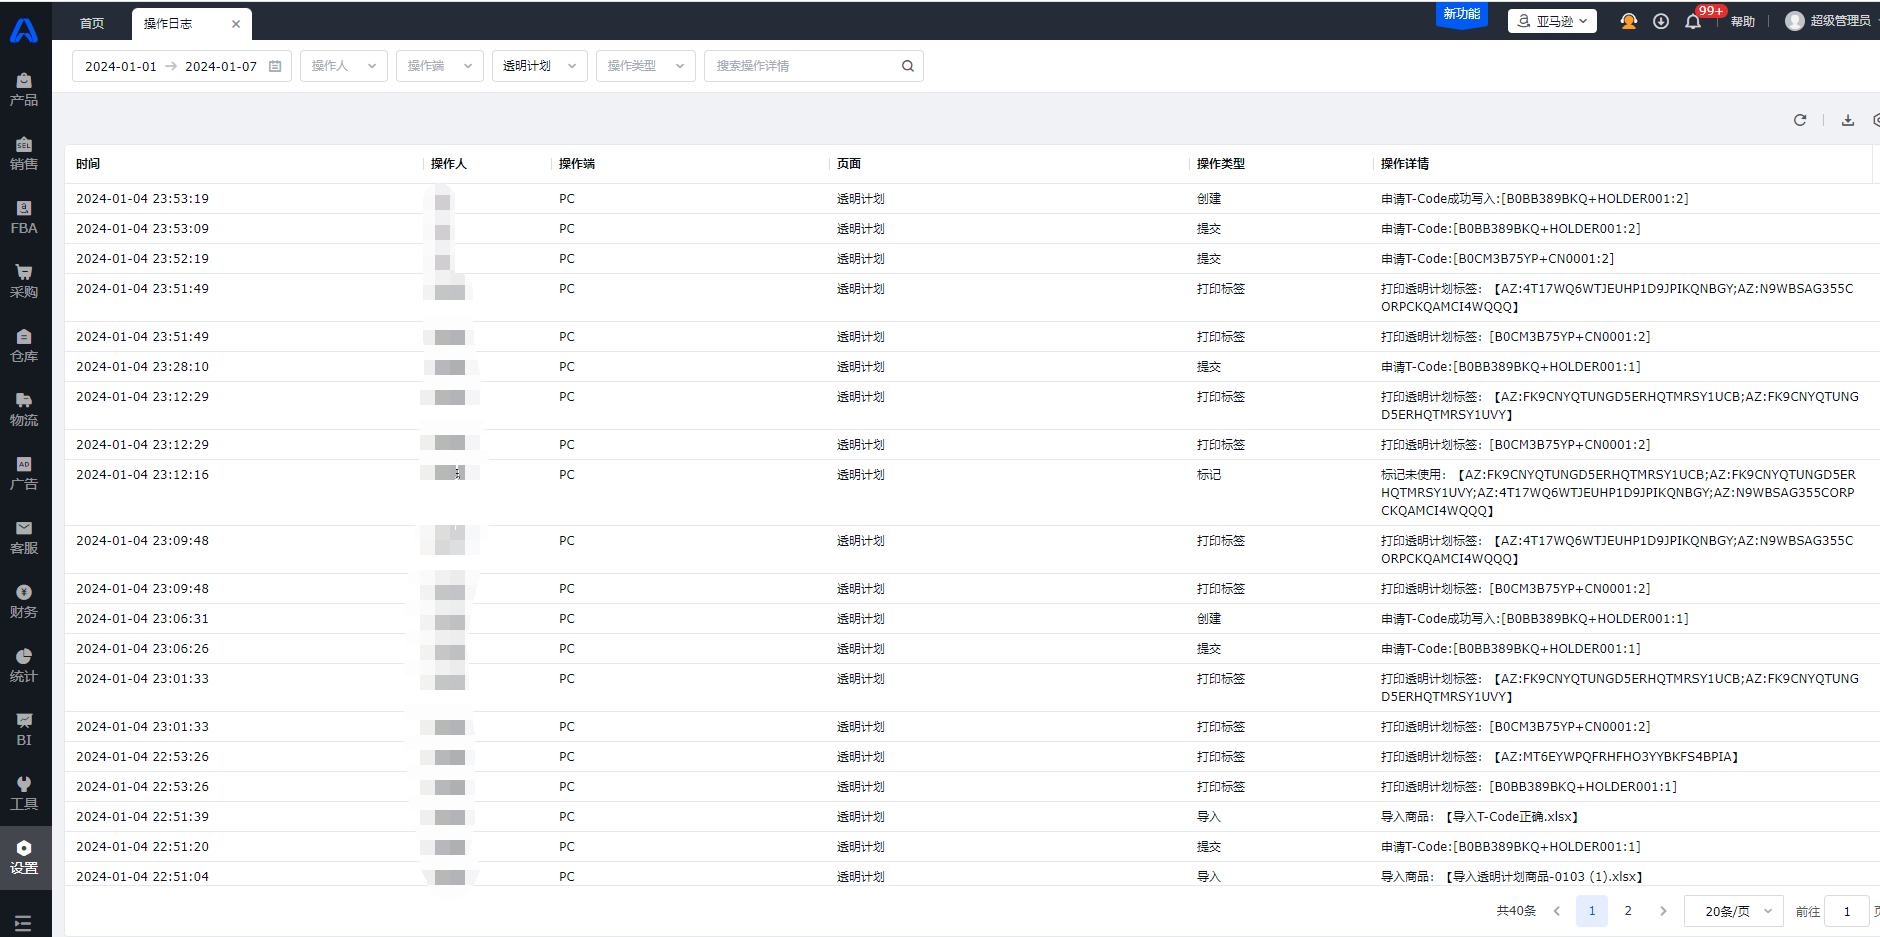Open the 仓库 (Warehouse) sidebar icon
The height and width of the screenshot is (937, 1880).
[x=24, y=345]
